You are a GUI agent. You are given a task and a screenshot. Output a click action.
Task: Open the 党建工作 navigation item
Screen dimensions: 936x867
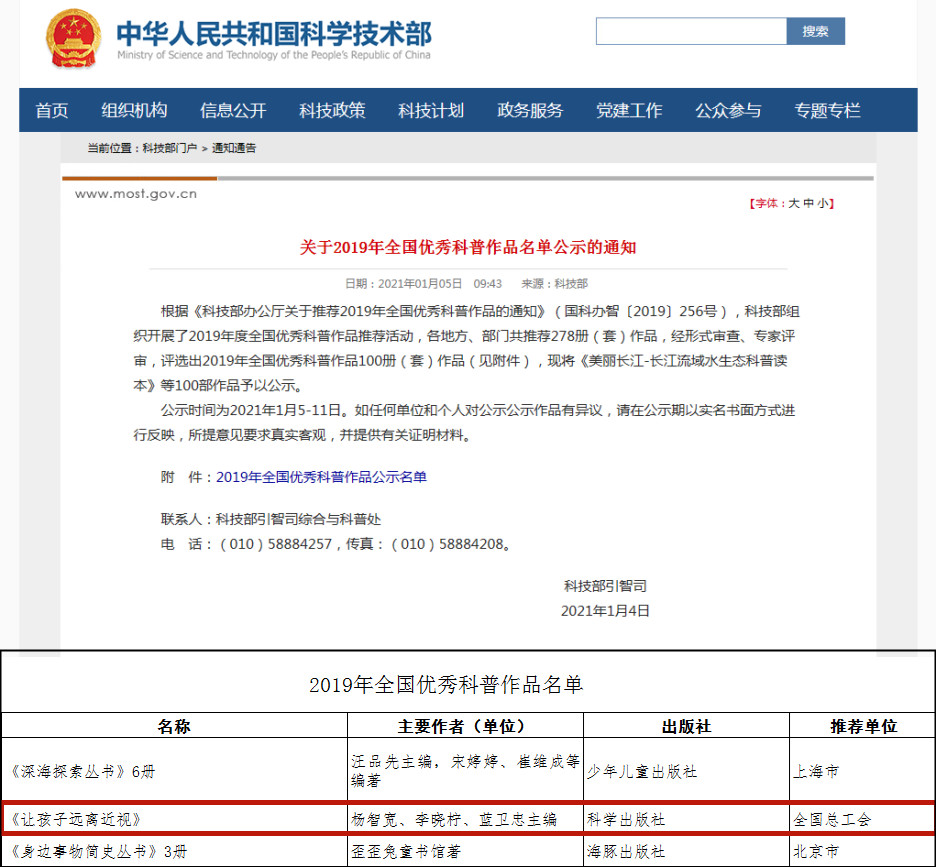(x=629, y=111)
